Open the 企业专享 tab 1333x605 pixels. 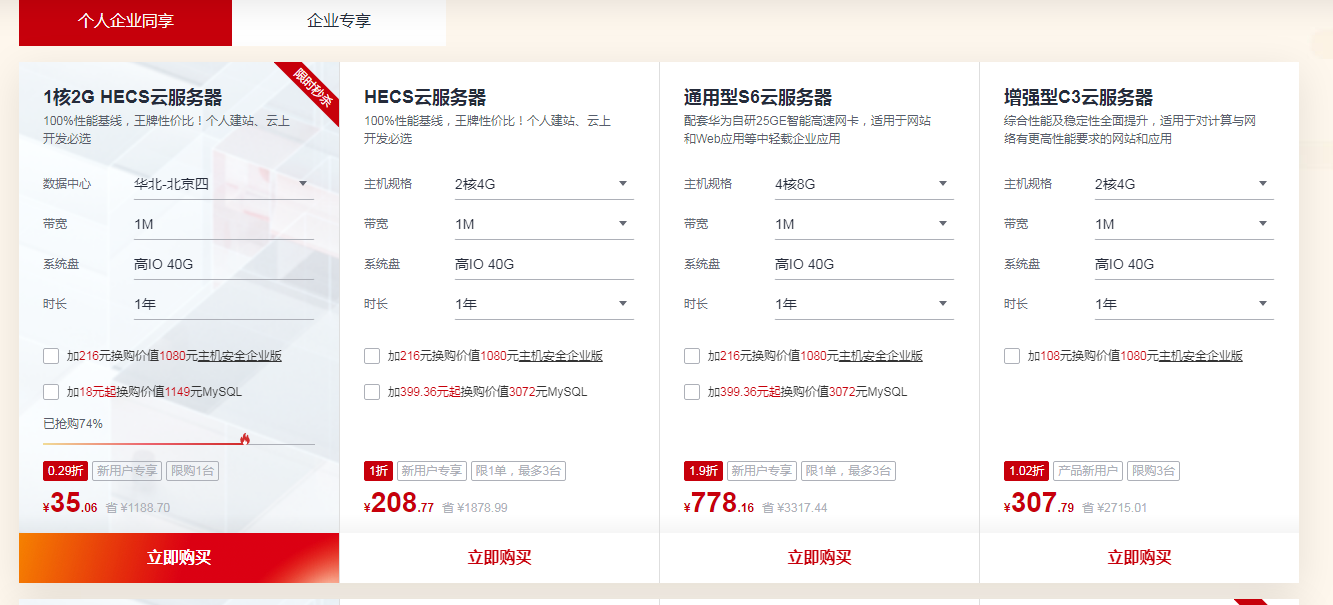tap(339, 20)
